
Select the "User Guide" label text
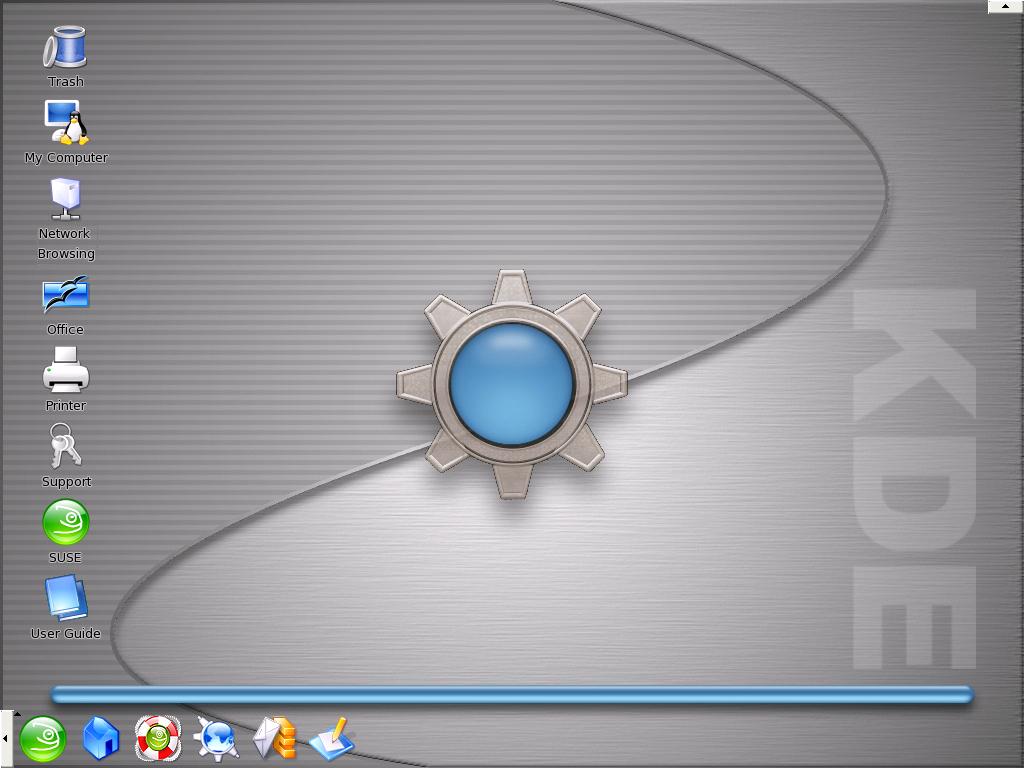point(65,633)
